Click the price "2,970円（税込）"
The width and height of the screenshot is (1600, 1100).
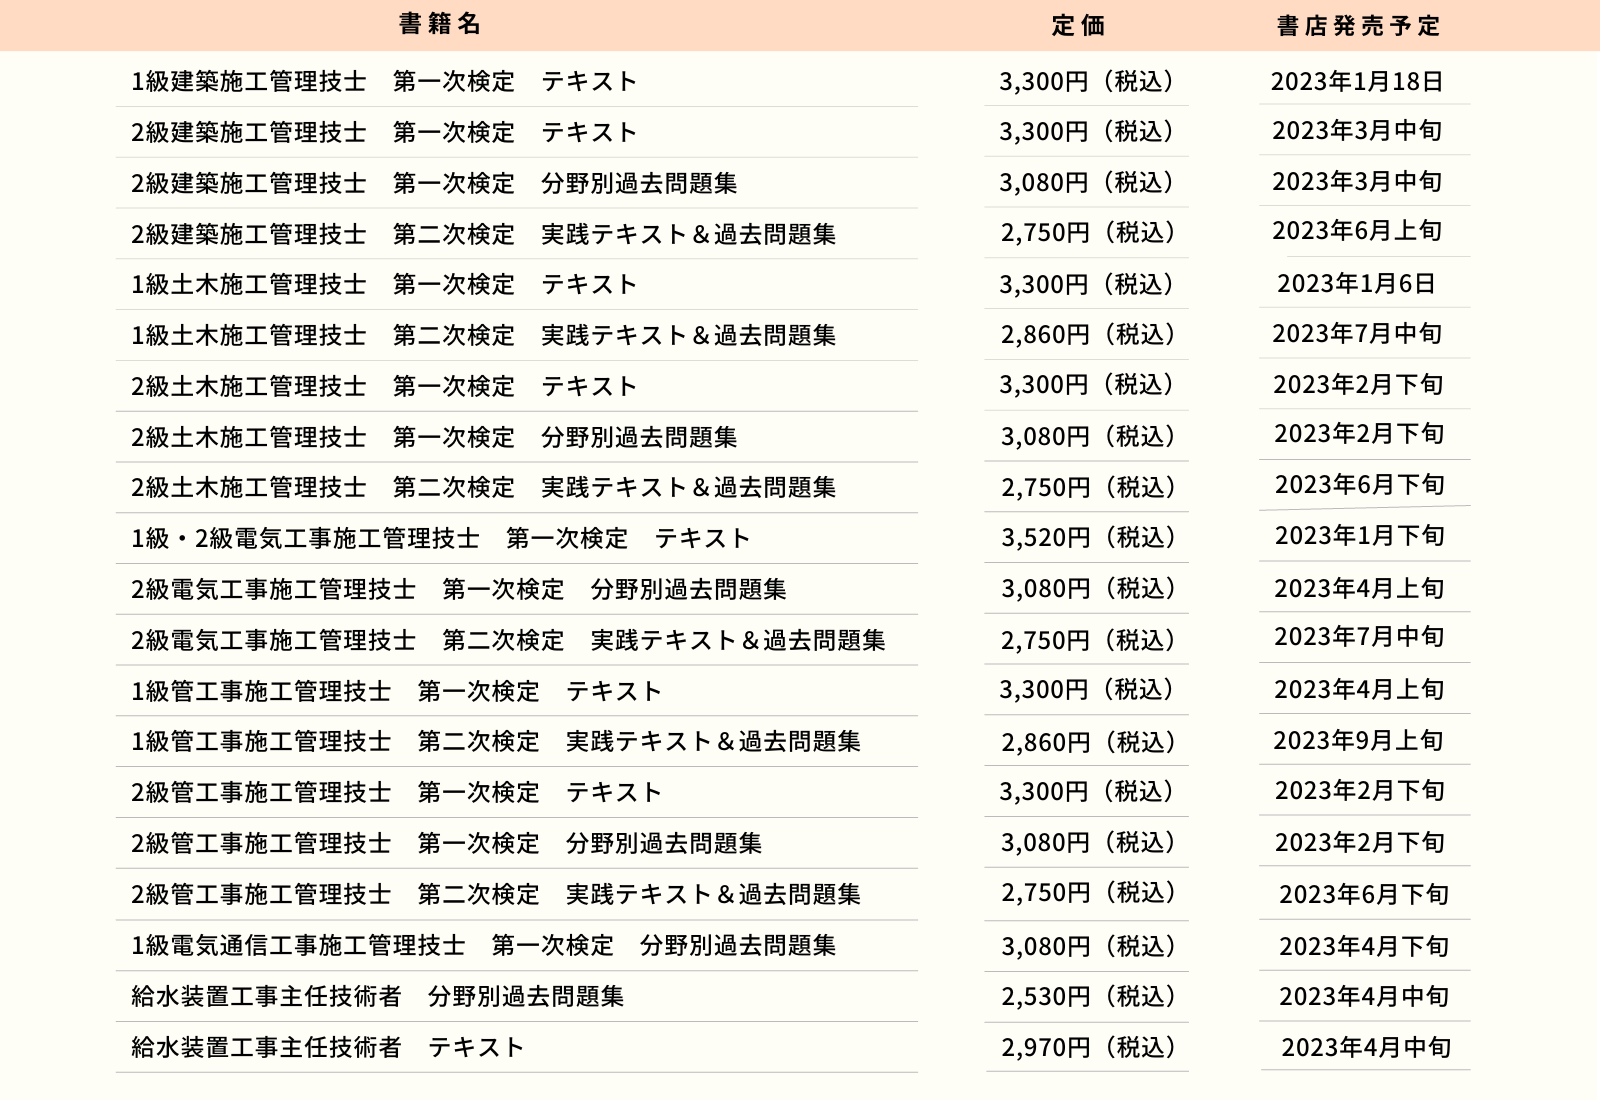(1088, 1047)
